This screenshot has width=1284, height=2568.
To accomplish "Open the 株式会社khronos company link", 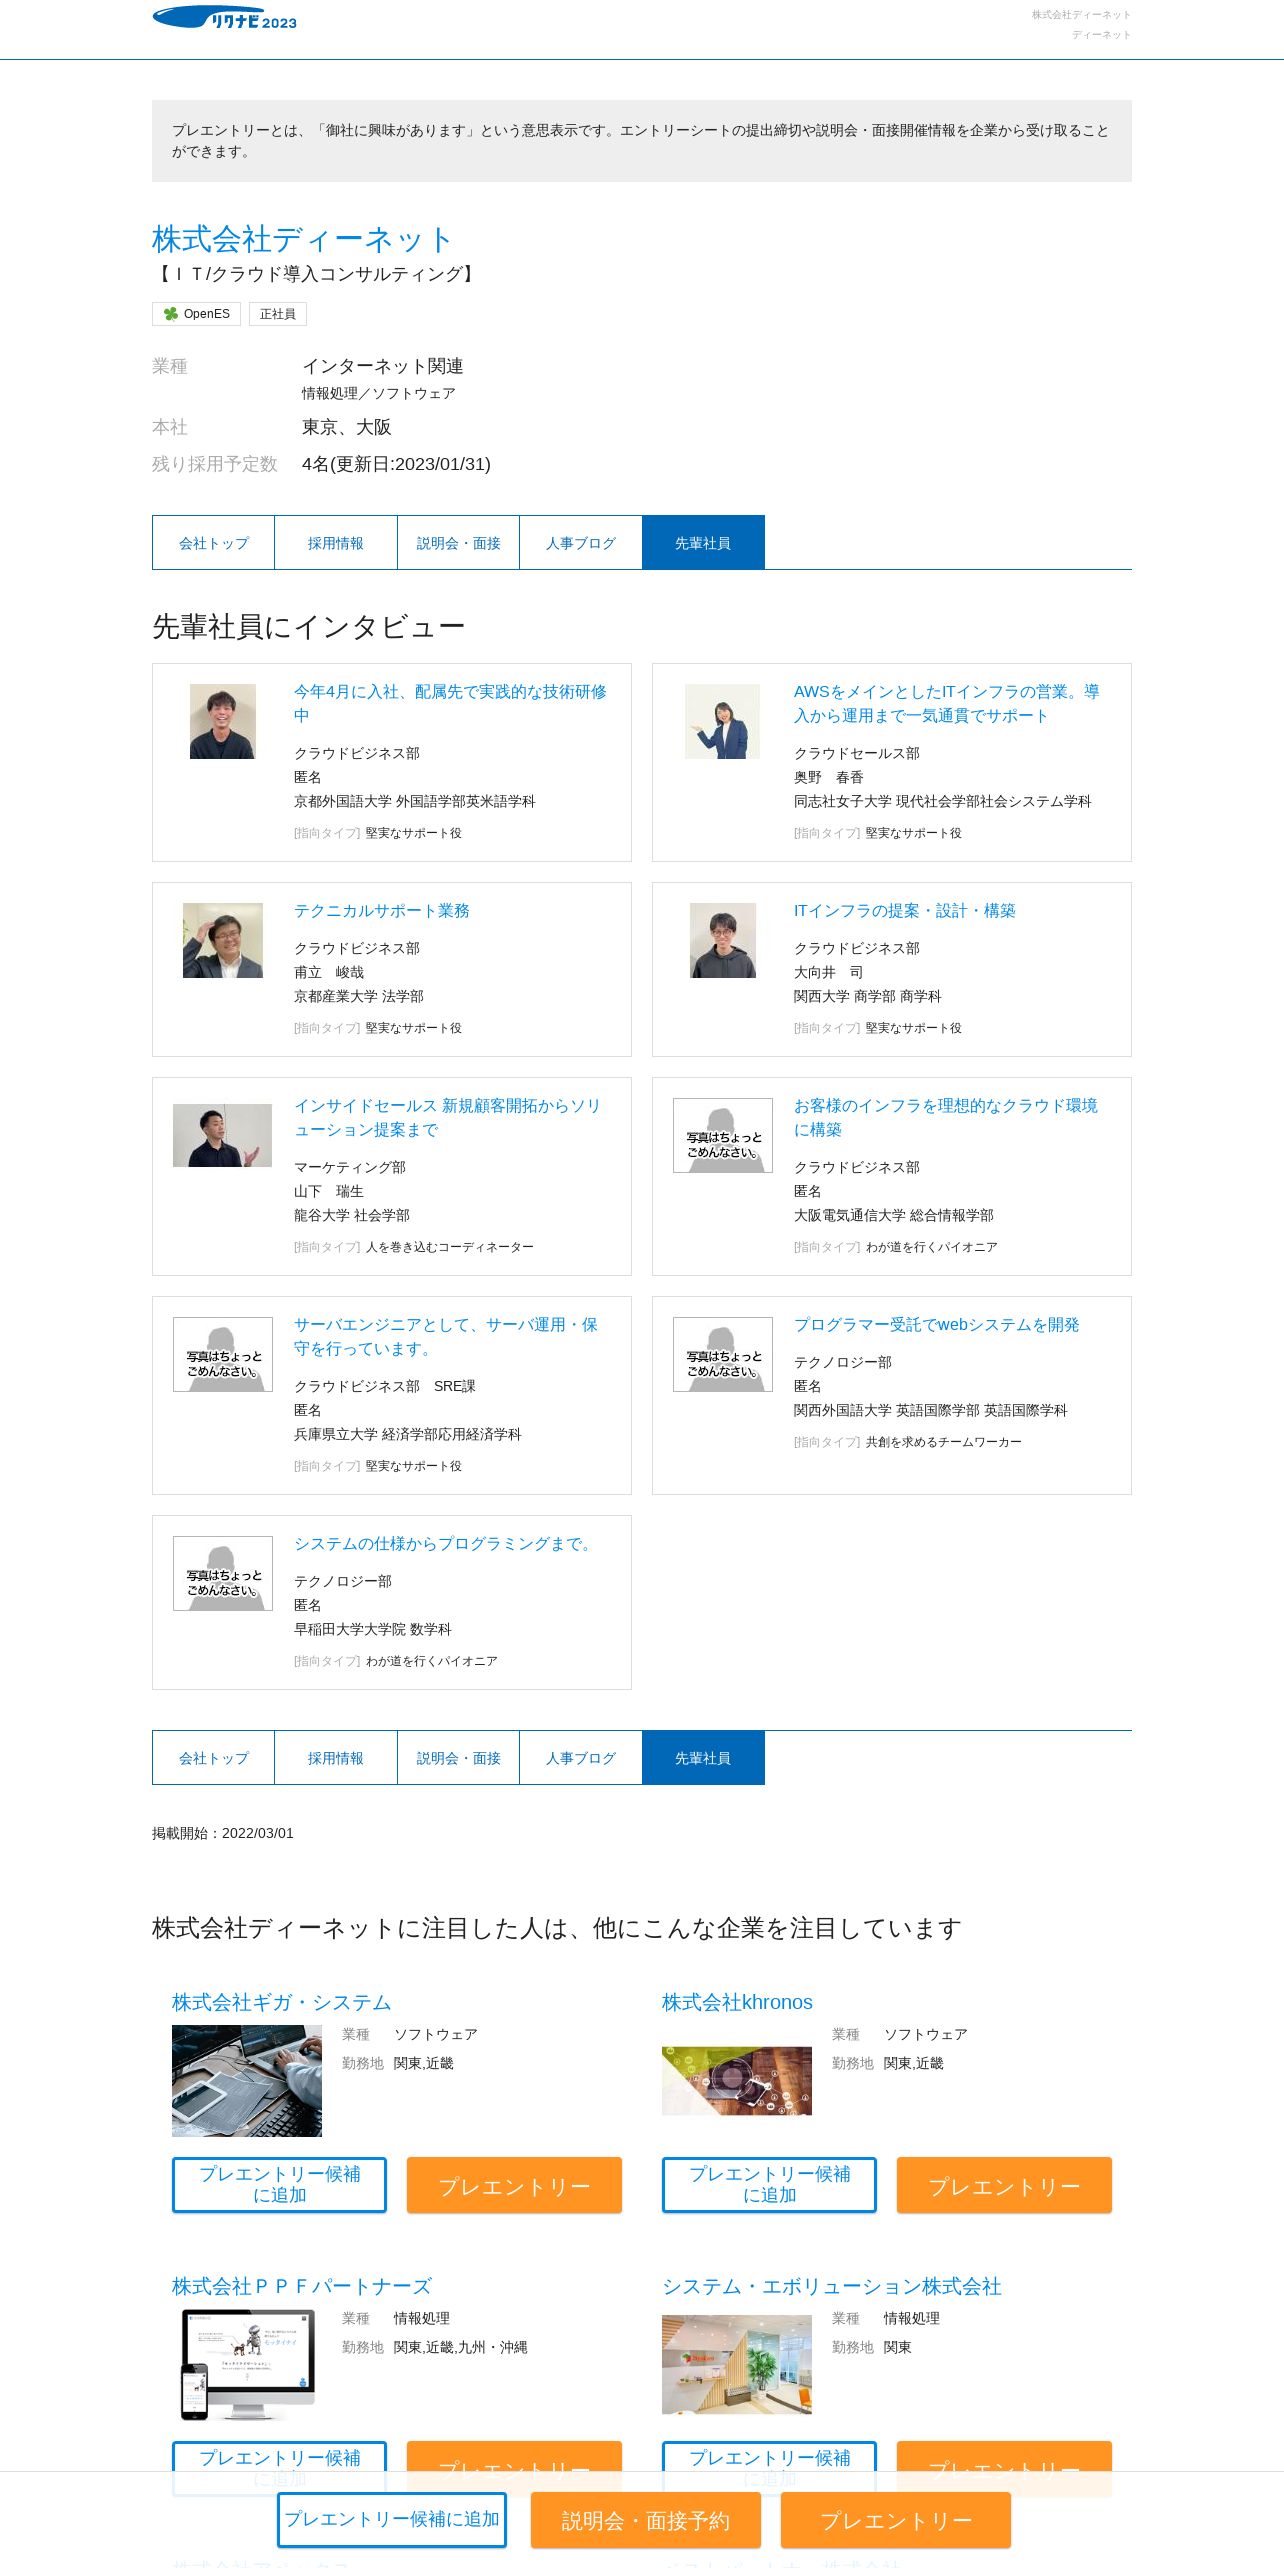I will pos(737,2002).
